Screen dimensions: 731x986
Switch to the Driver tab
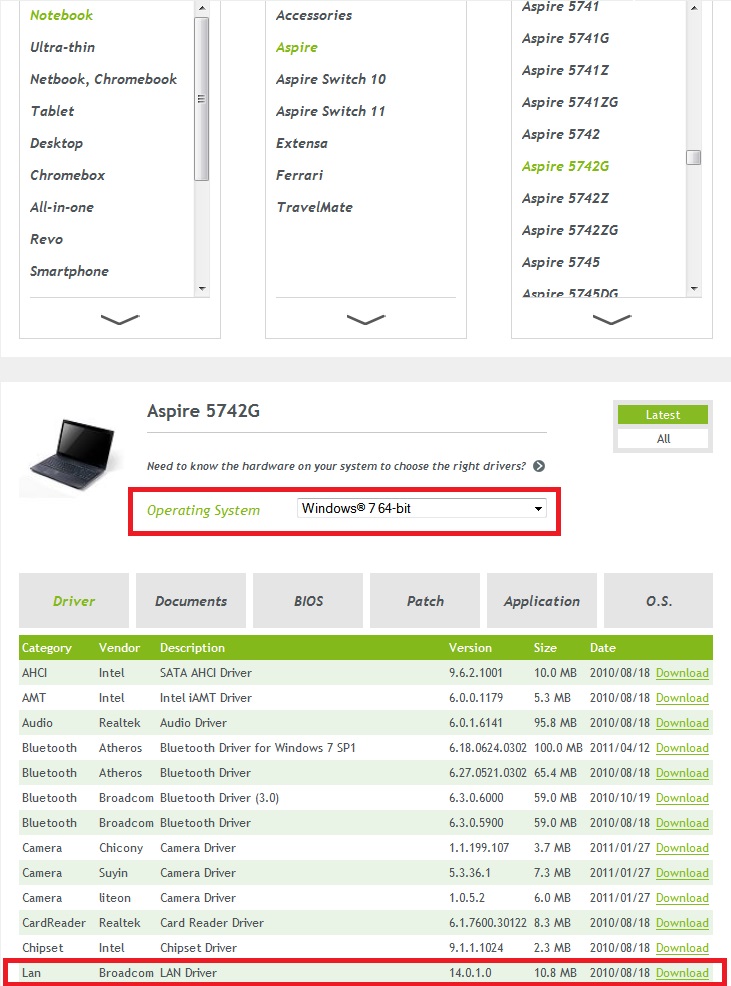tap(74, 601)
